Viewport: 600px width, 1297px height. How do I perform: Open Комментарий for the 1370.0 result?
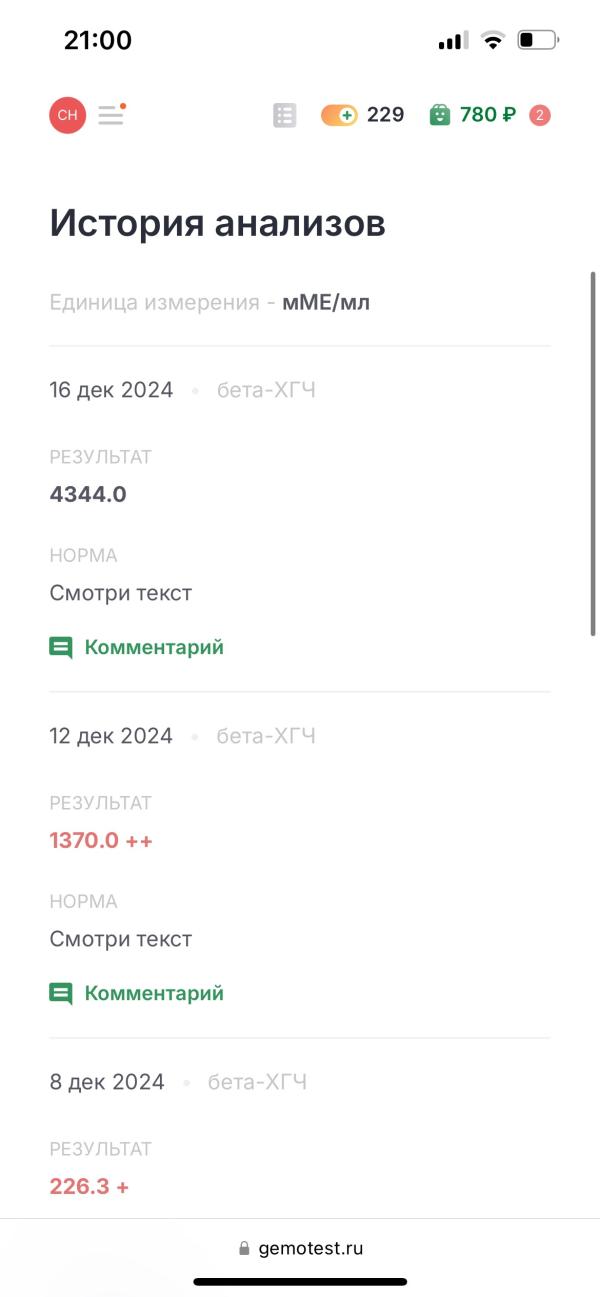point(154,993)
